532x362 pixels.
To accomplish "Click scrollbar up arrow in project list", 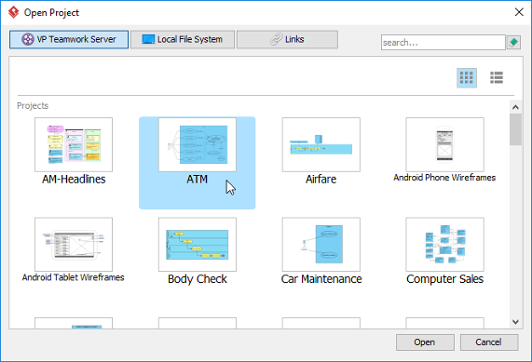I will (x=515, y=107).
